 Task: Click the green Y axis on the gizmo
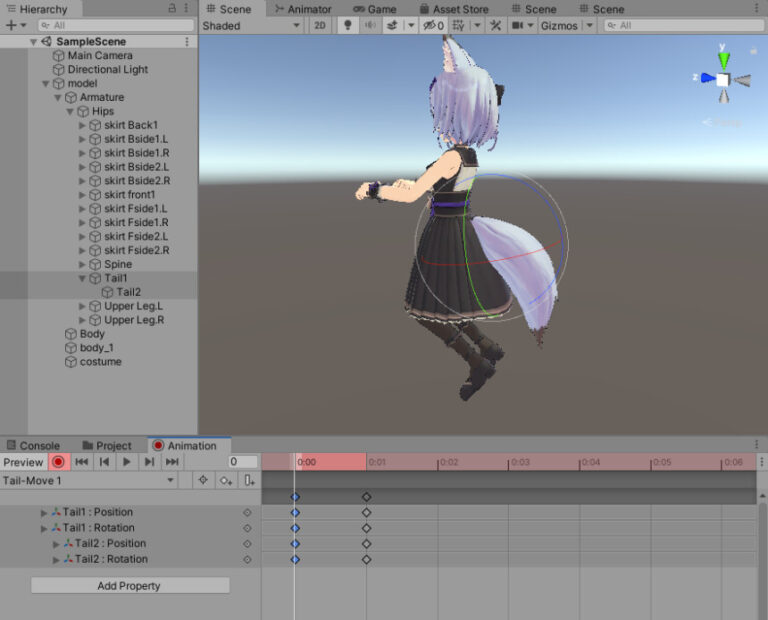723,58
